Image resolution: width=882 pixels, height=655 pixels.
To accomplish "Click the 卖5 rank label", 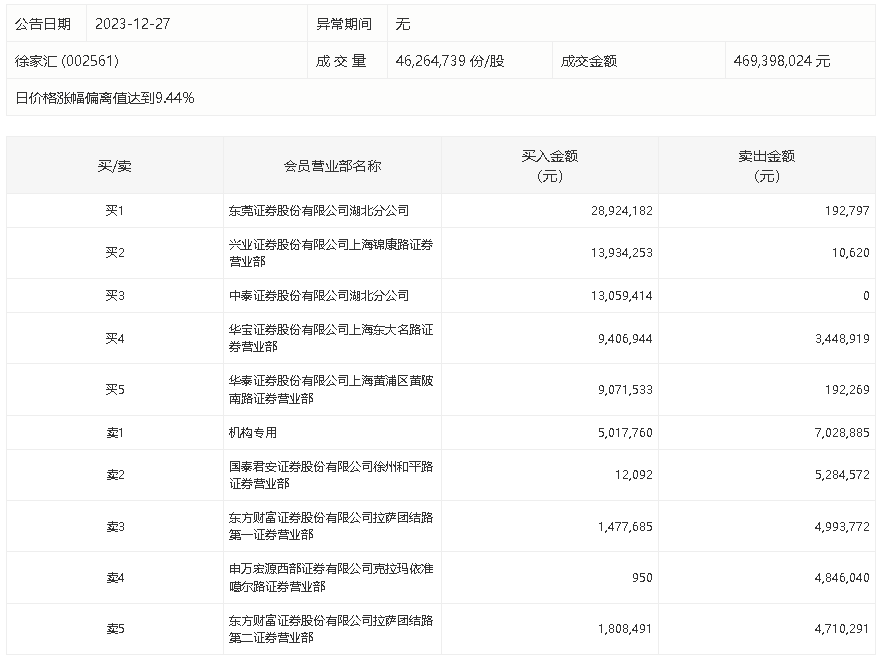I will pyautogui.click(x=115, y=629).
